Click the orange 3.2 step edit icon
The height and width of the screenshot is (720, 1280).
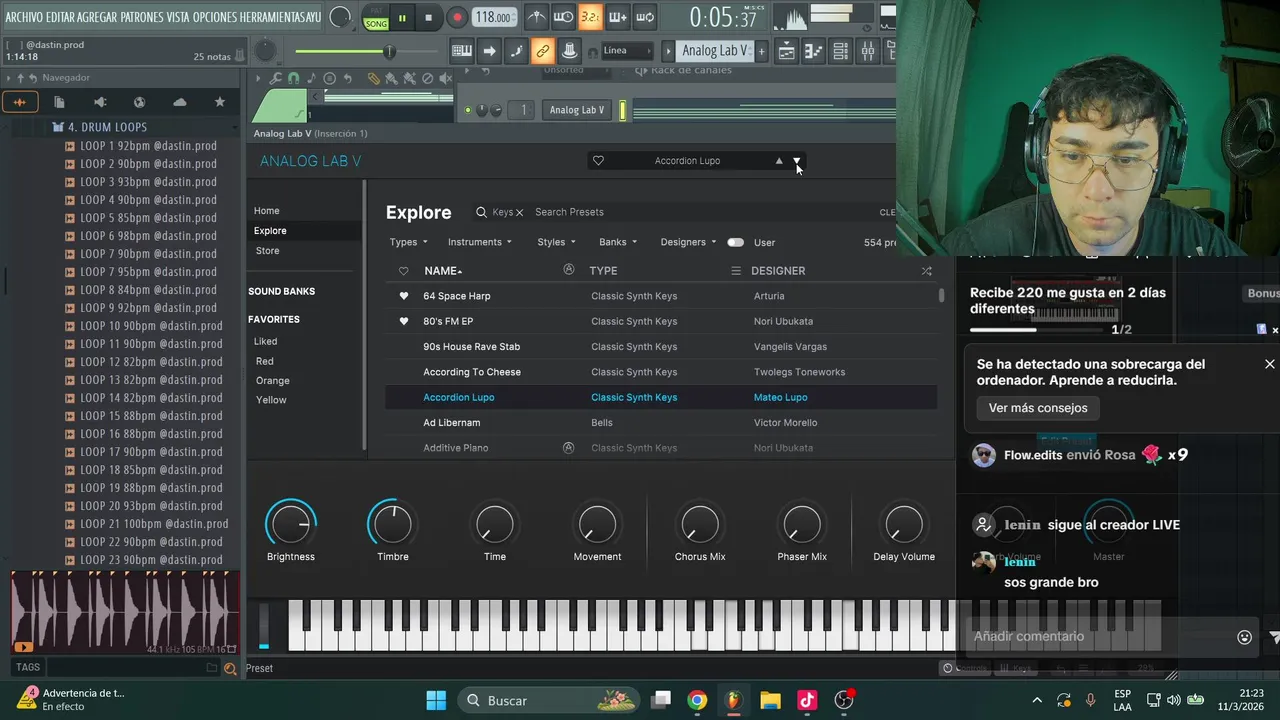tap(590, 17)
